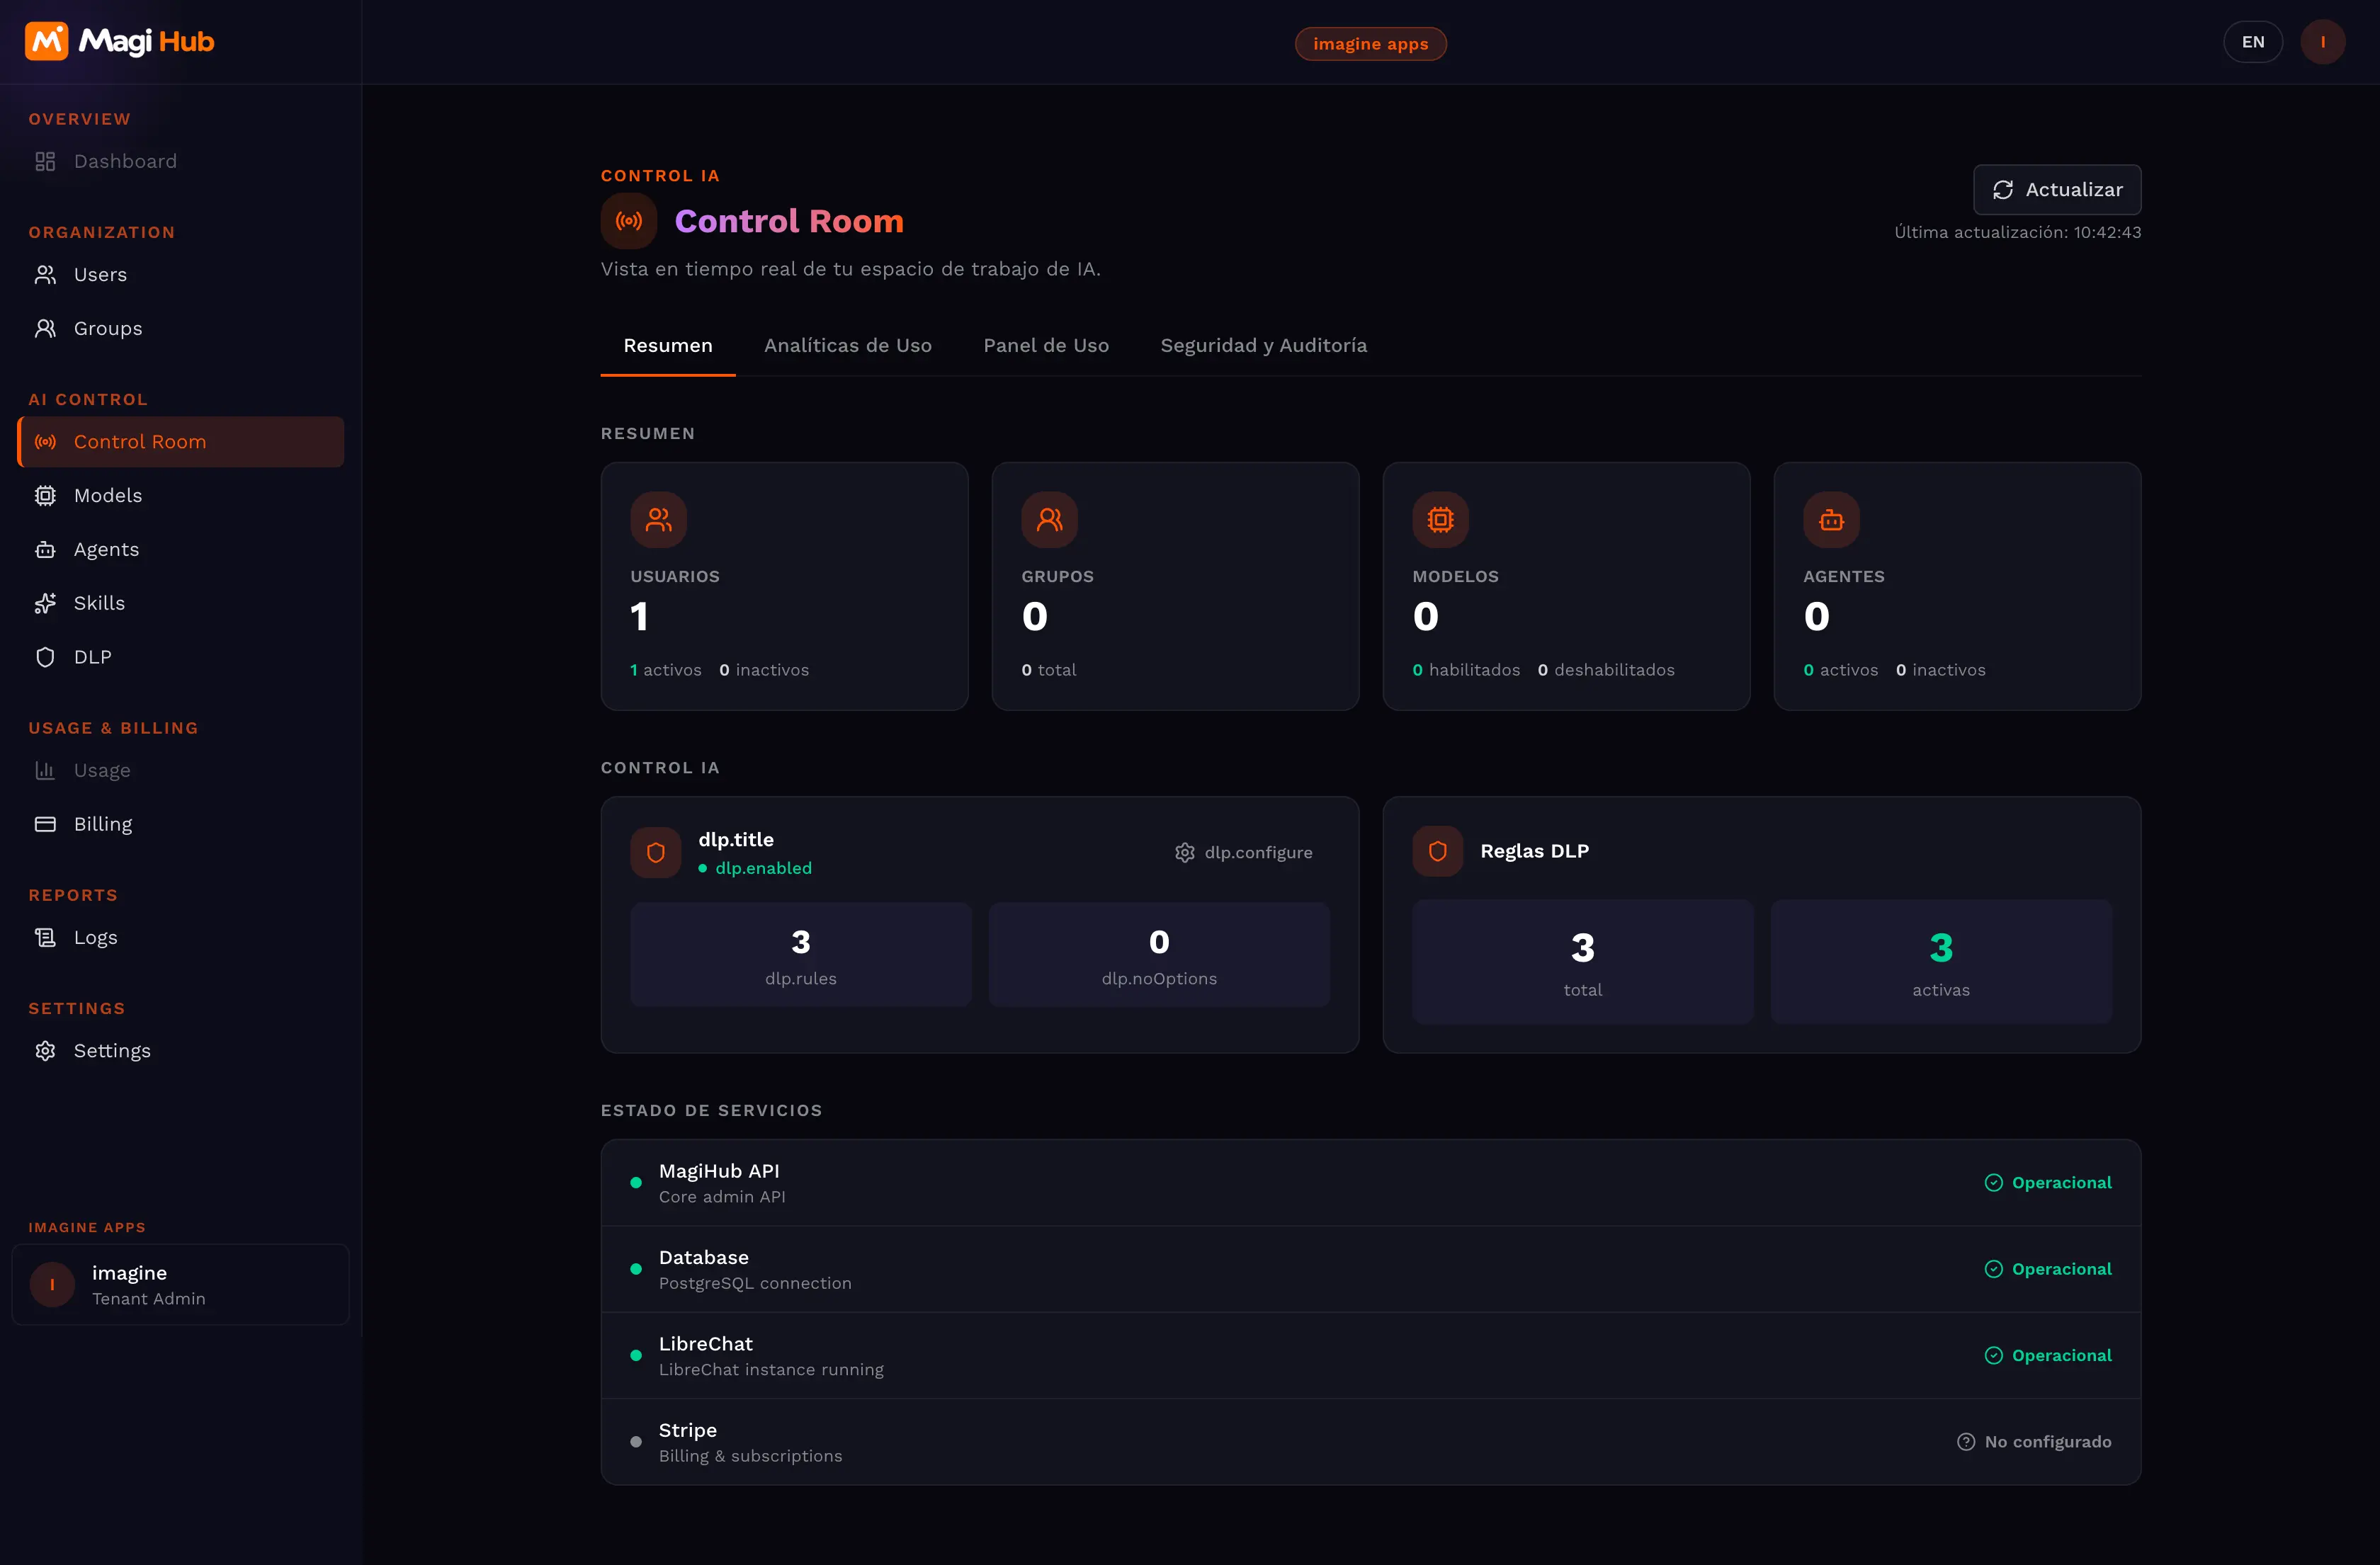Open the user avatar menu at top right
Image resolution: width=2380 pixels, height=1565 pixels.
click(x=2322, y=42)
